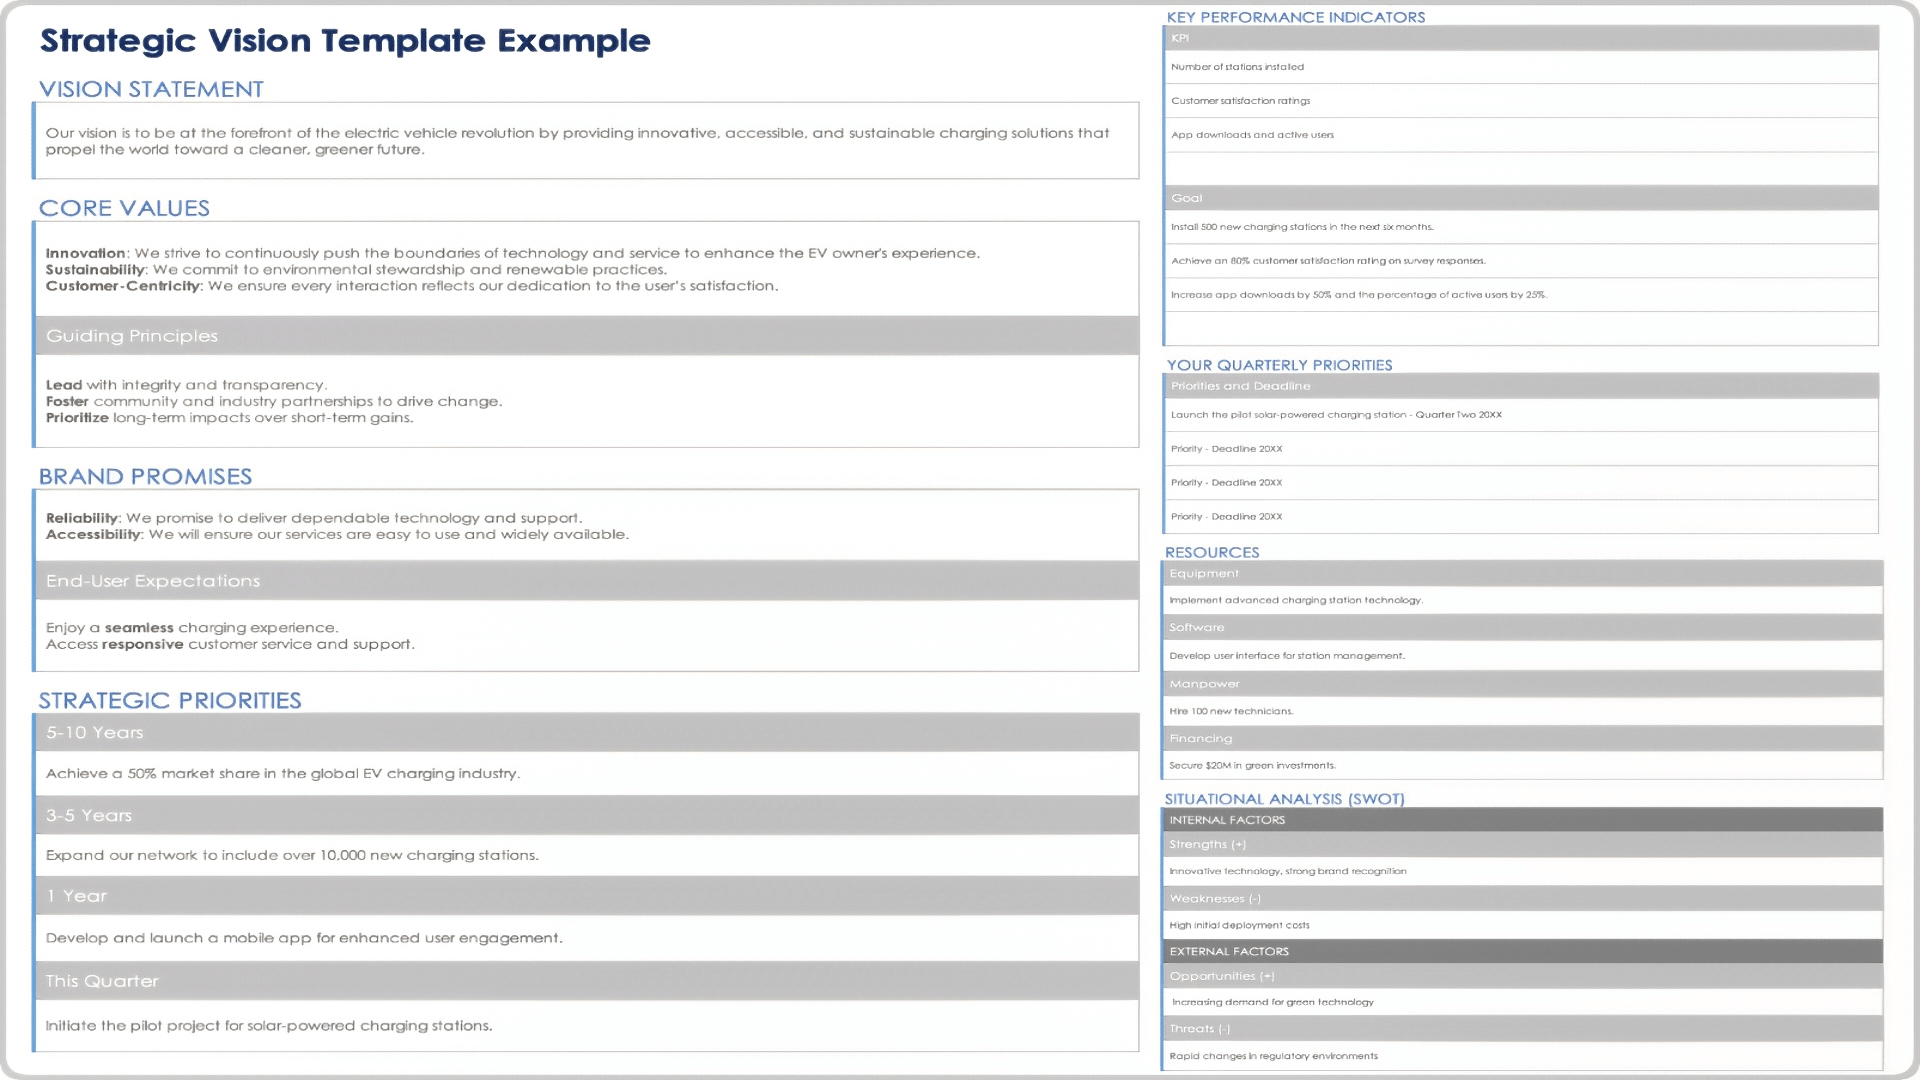The height and width of the screenshot is (1080, 1920).
Task: Click 'High initial deployment costs' row
Action: [1522, 926]
